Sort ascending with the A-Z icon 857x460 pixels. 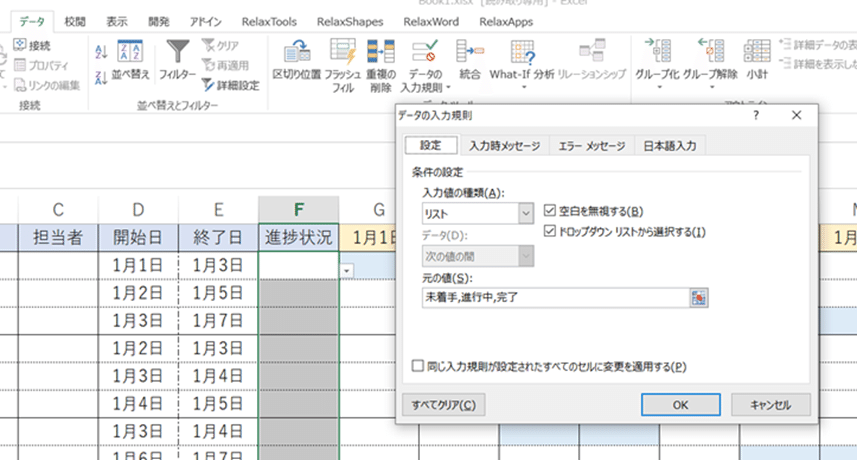101,52
